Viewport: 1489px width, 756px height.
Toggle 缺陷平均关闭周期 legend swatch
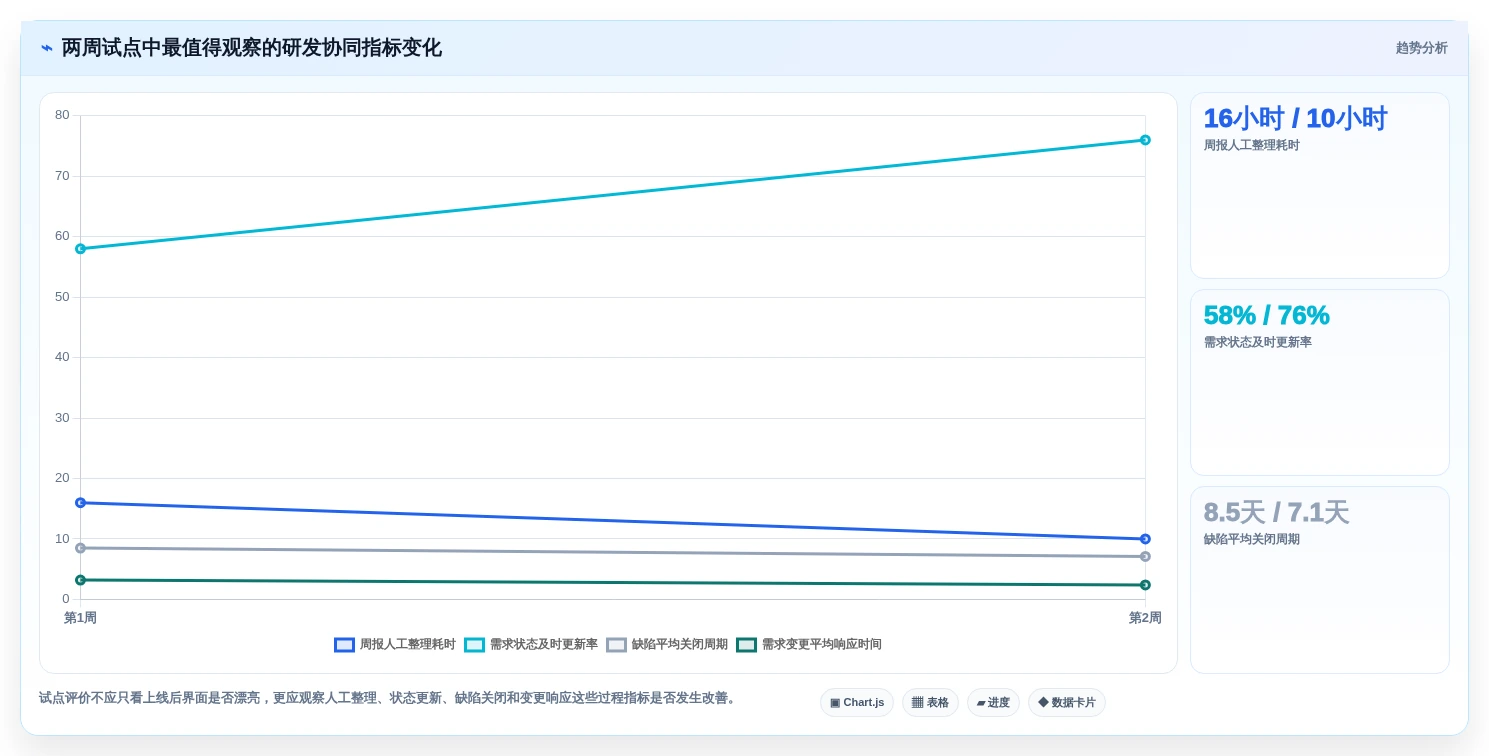coord(616,645)
